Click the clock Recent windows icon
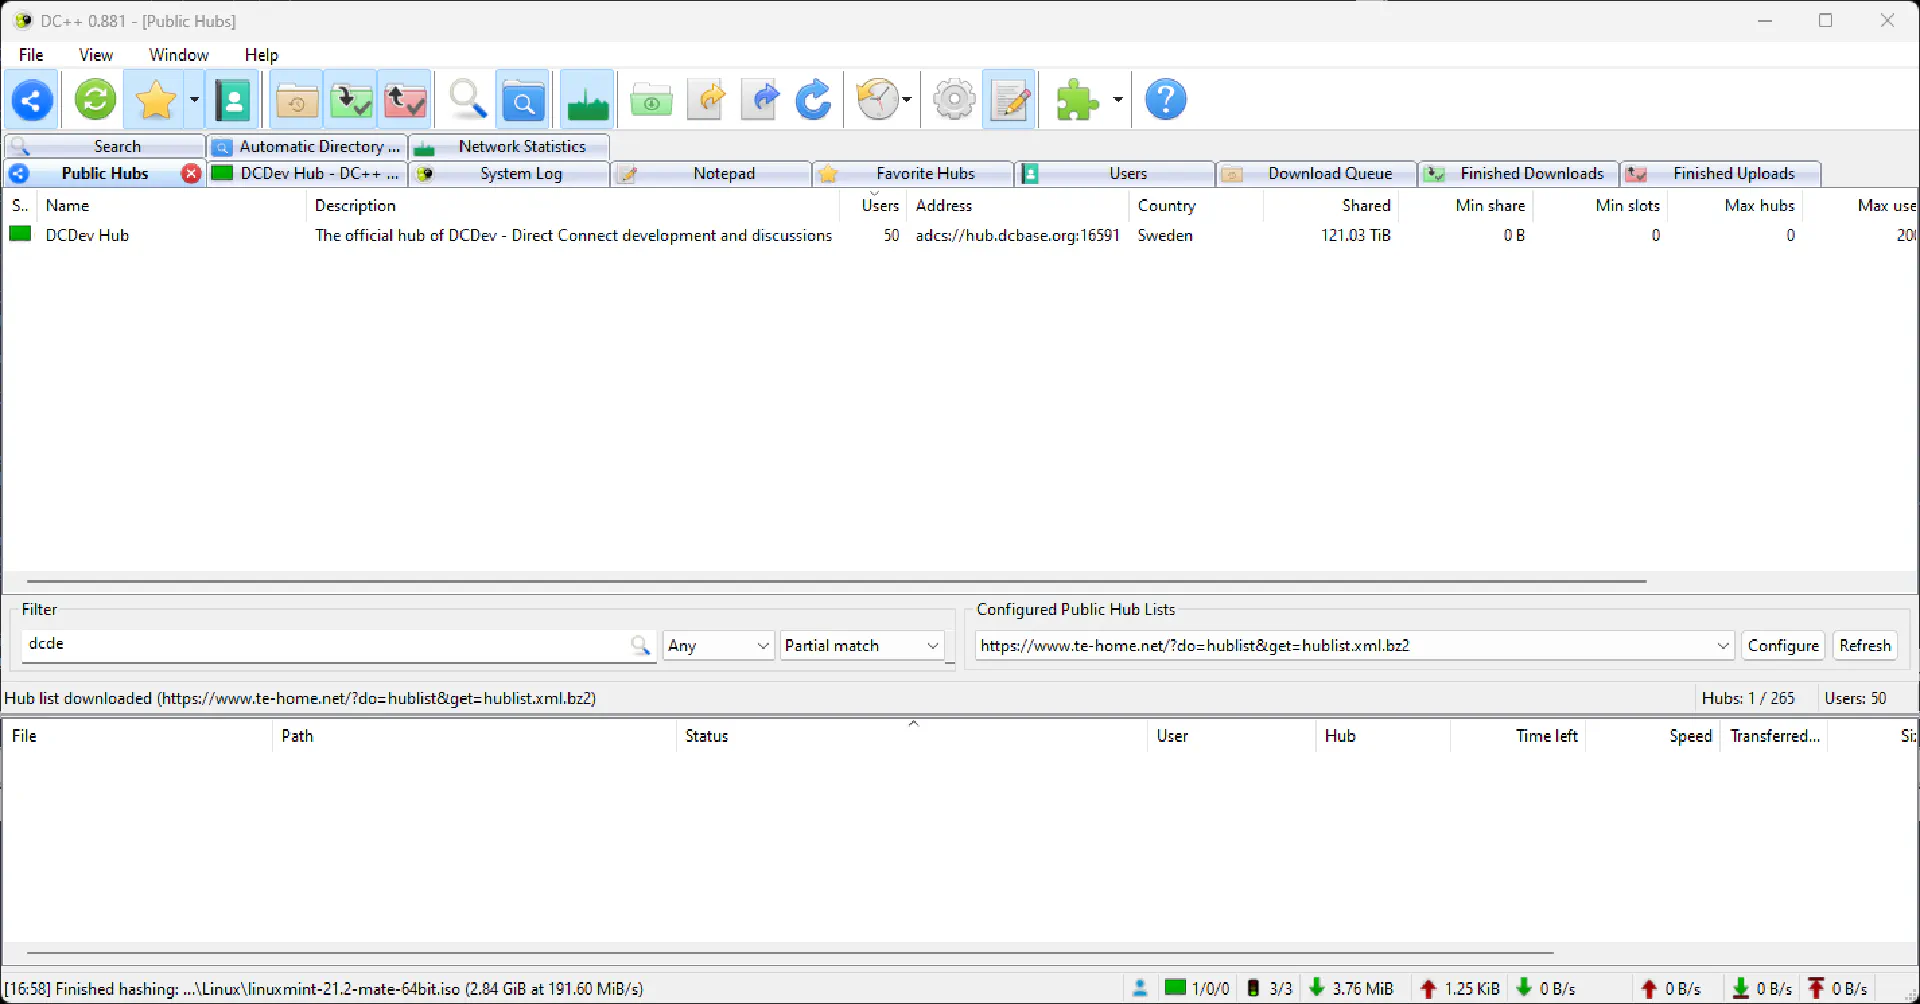 pos(878,100)
